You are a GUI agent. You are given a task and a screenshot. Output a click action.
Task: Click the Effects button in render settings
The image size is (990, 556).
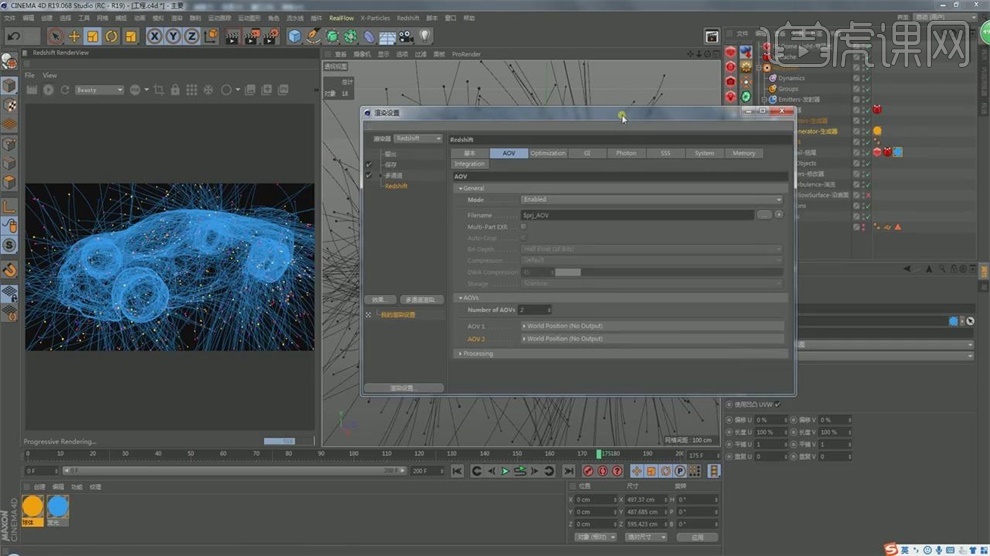coord(379,299)
